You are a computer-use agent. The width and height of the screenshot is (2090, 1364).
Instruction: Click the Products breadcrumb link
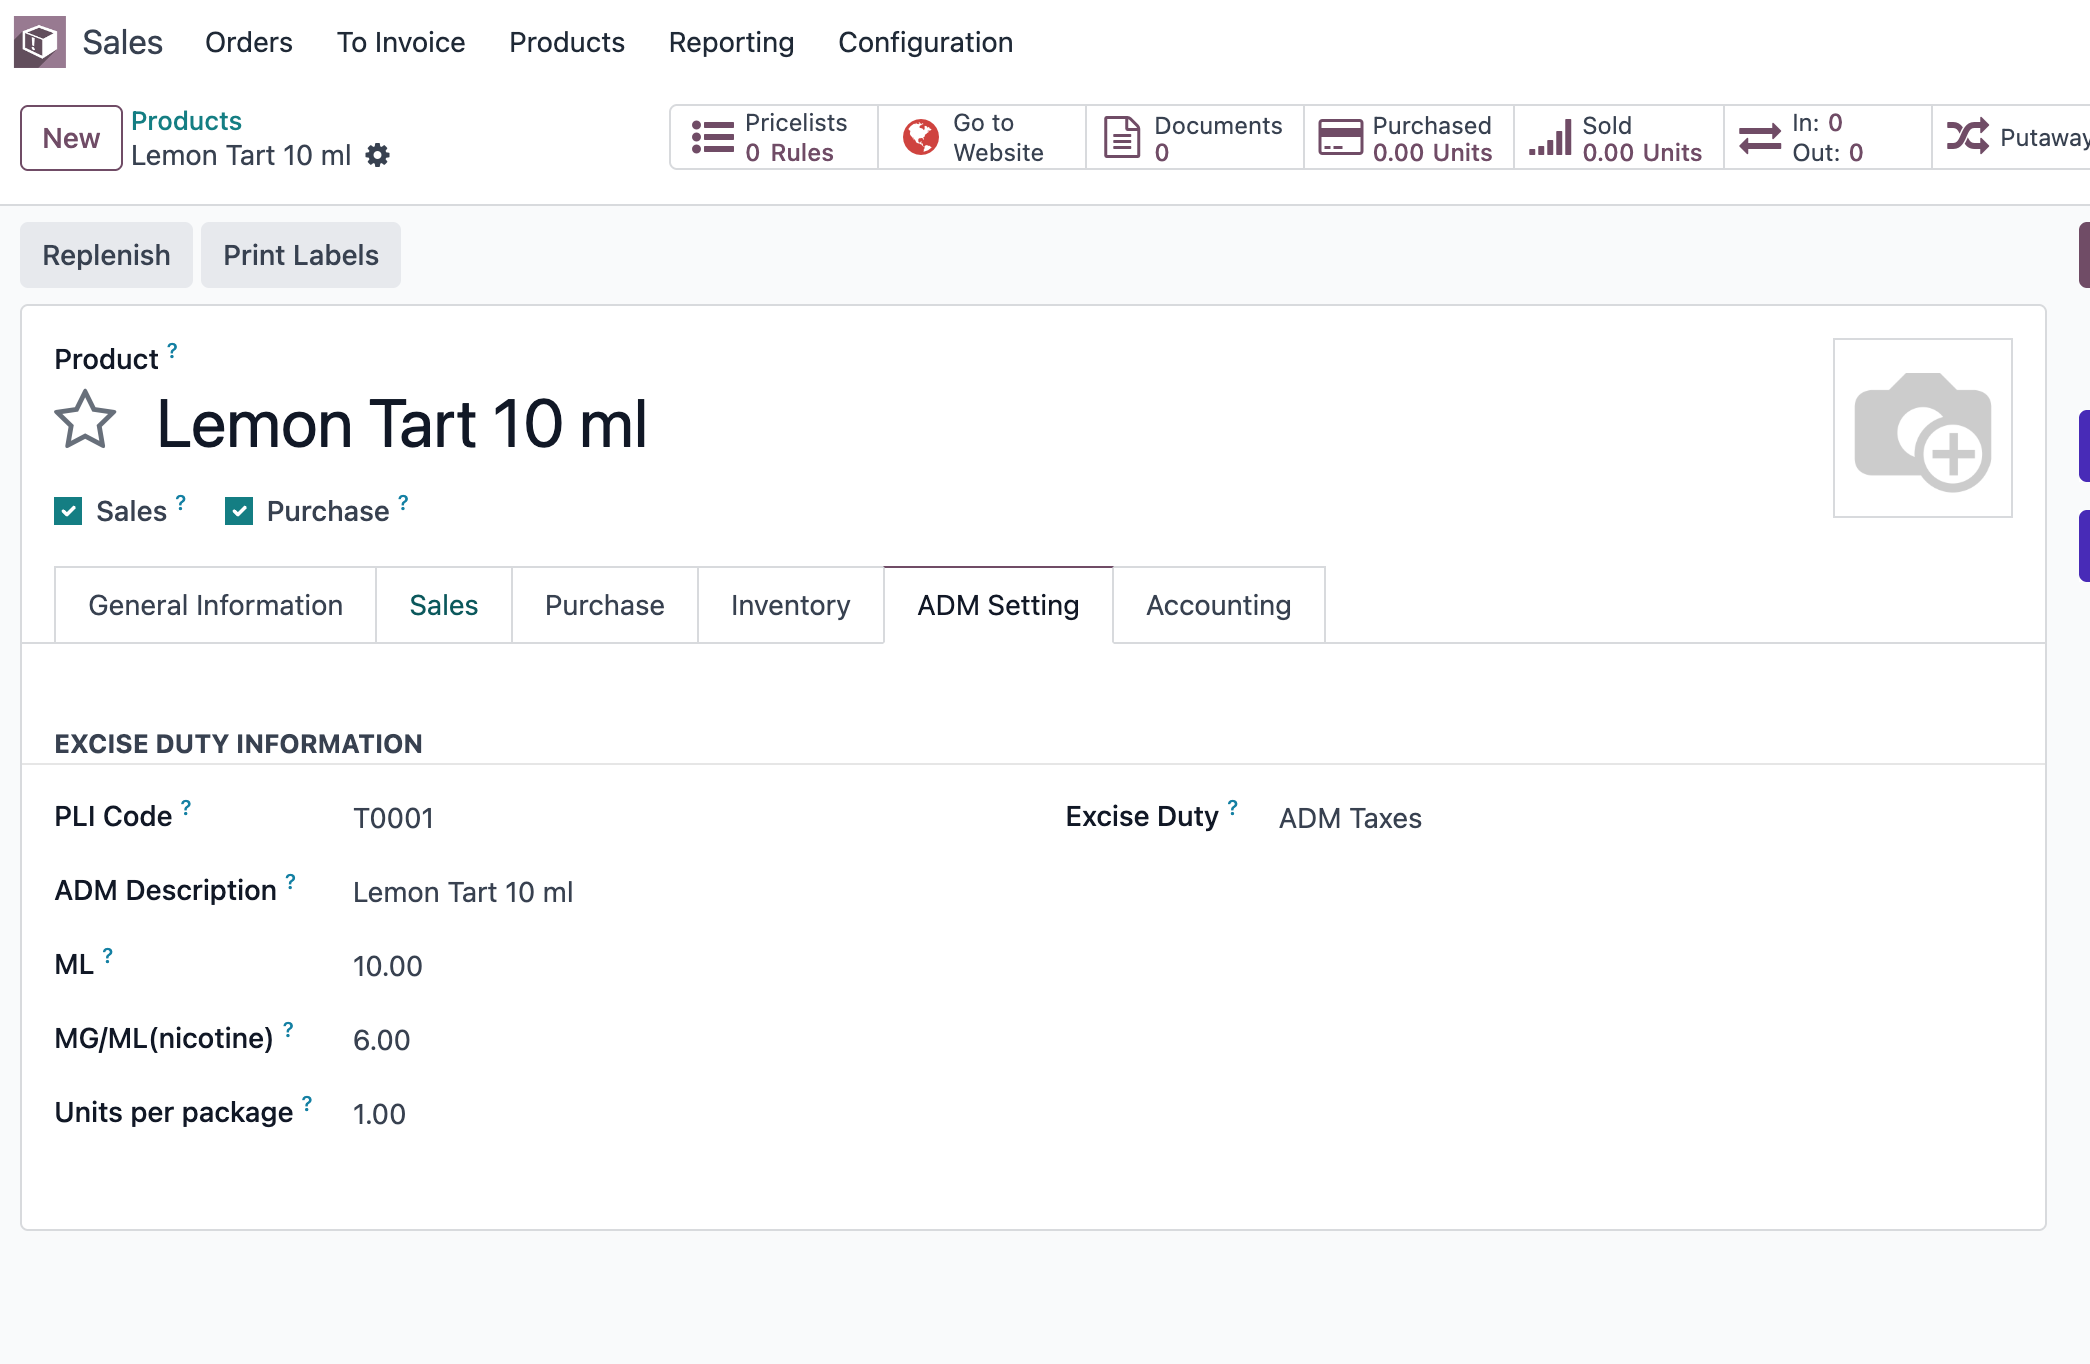(x=186, y=121)
